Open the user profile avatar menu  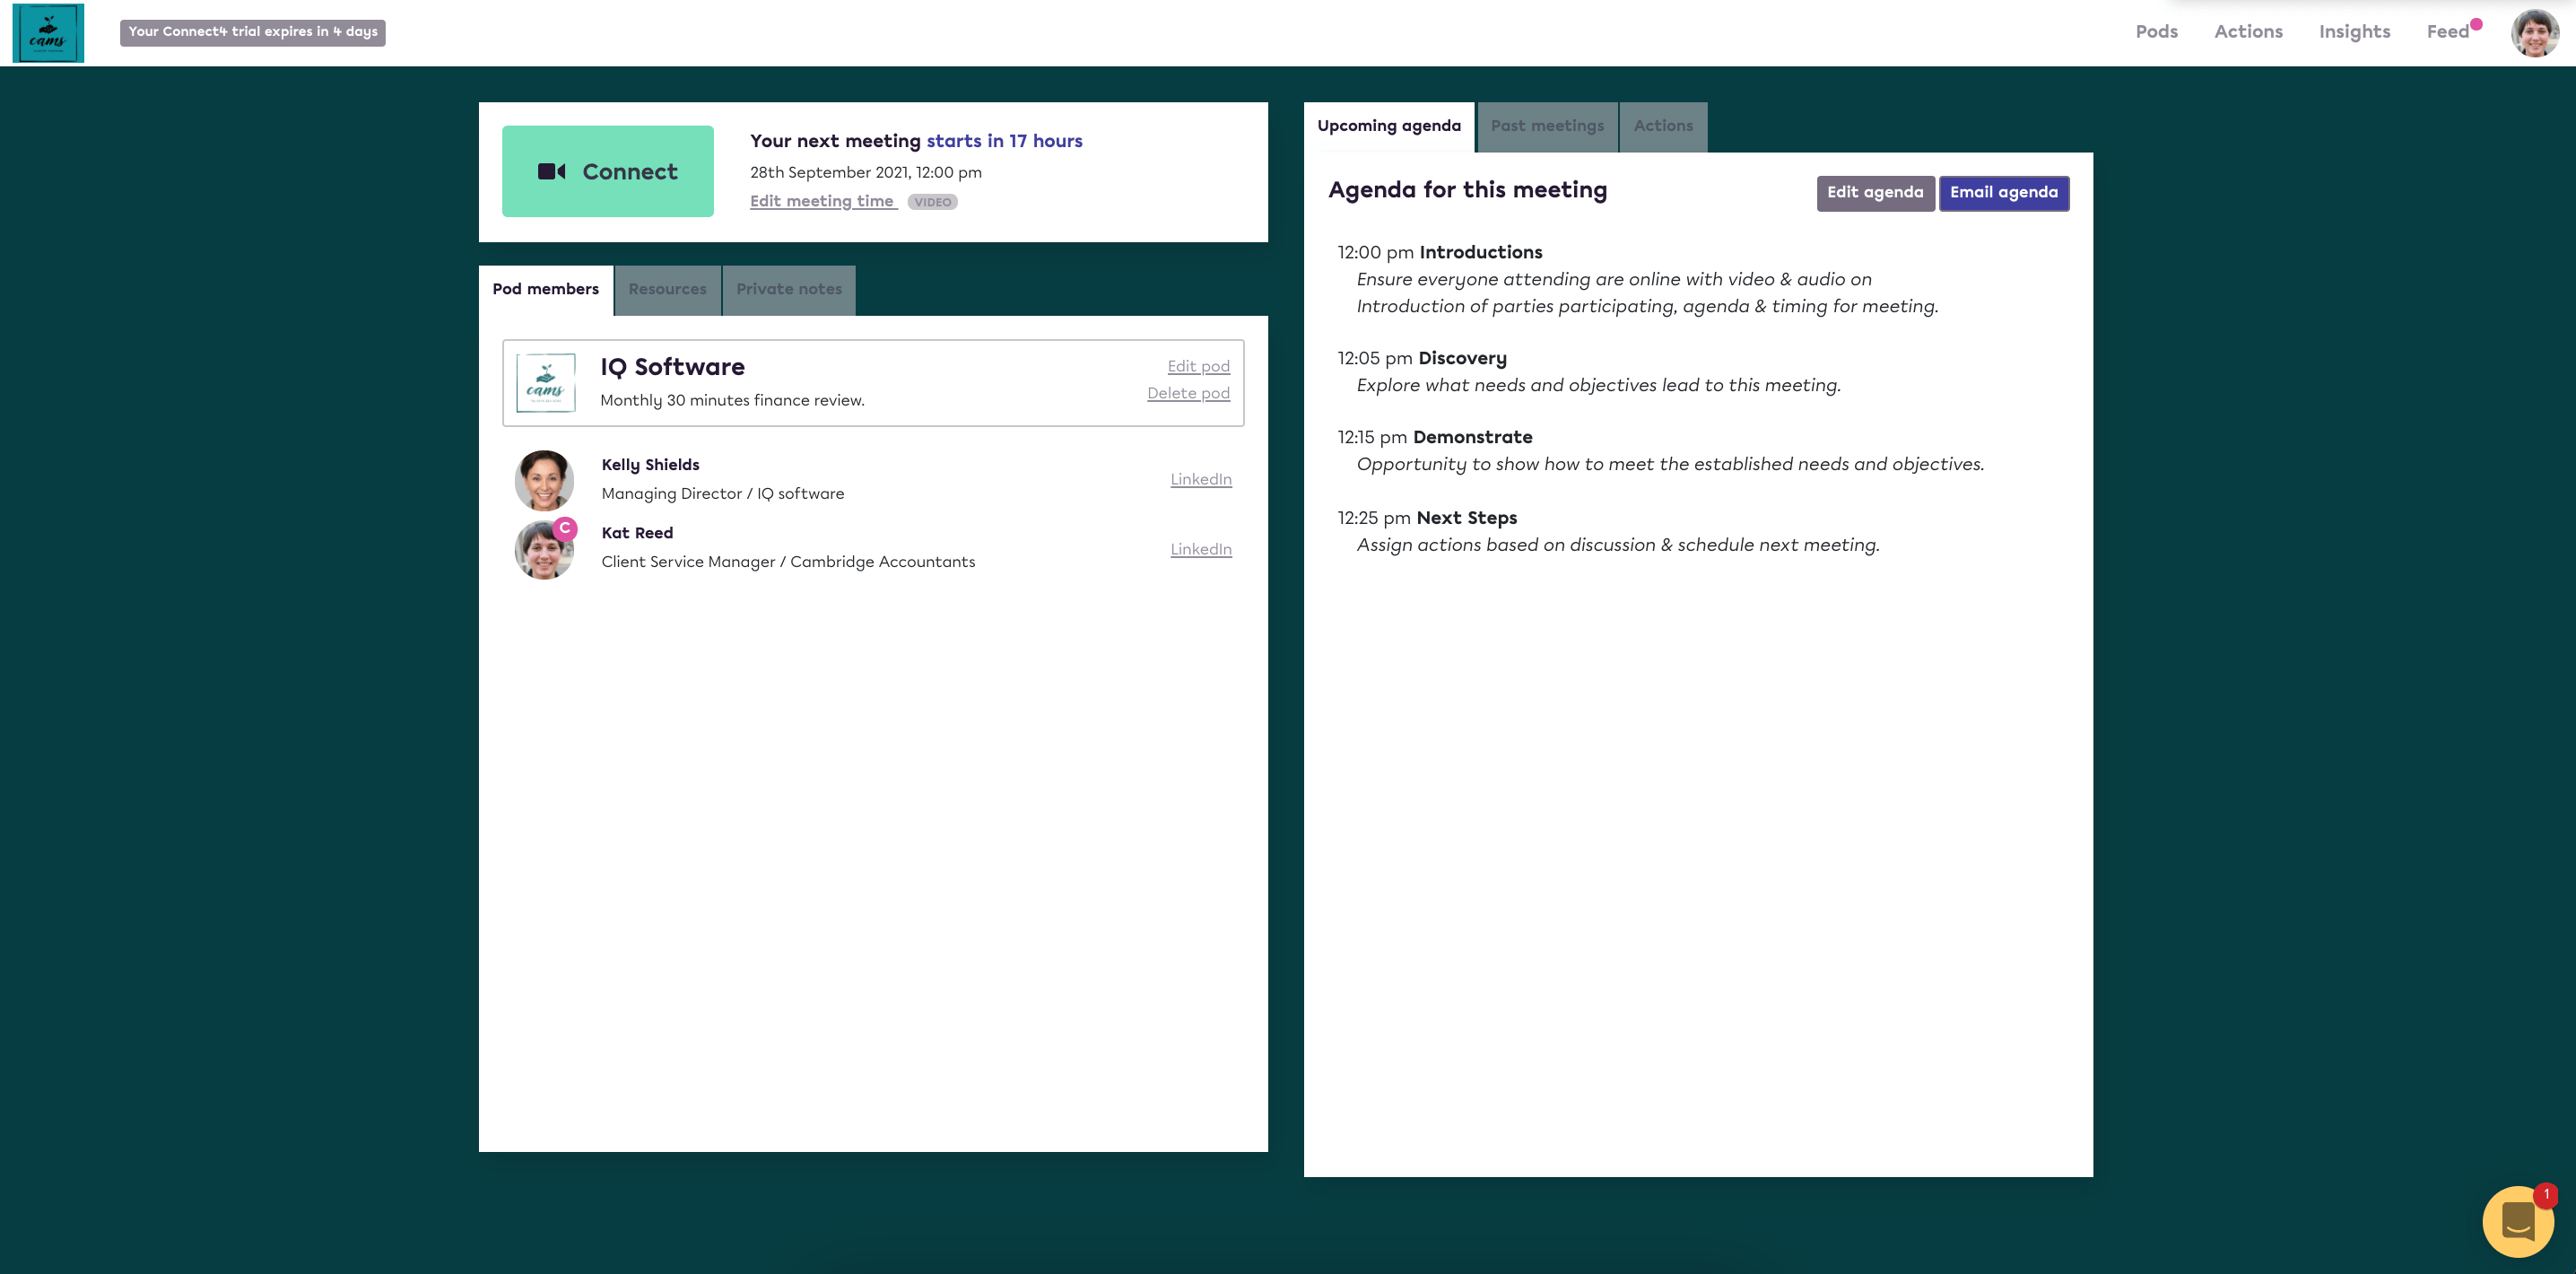(2534, 33)
